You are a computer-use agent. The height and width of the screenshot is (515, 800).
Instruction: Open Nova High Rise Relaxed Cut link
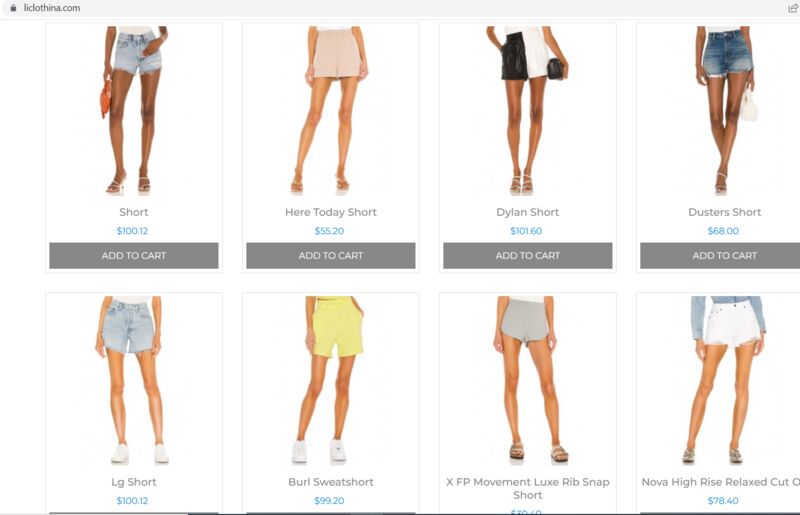720,482
